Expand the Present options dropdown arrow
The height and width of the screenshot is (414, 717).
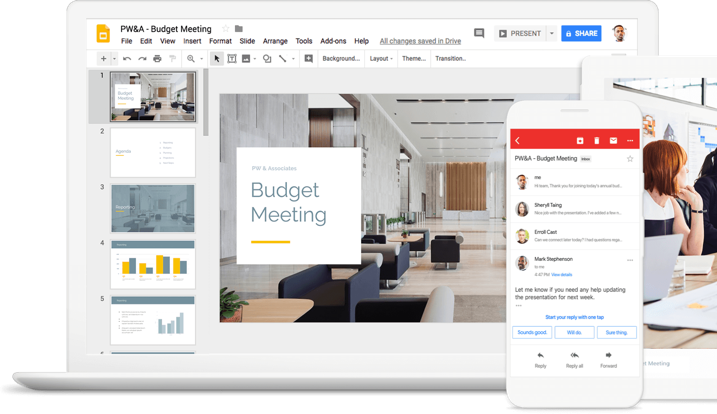(x=551, y=33)
